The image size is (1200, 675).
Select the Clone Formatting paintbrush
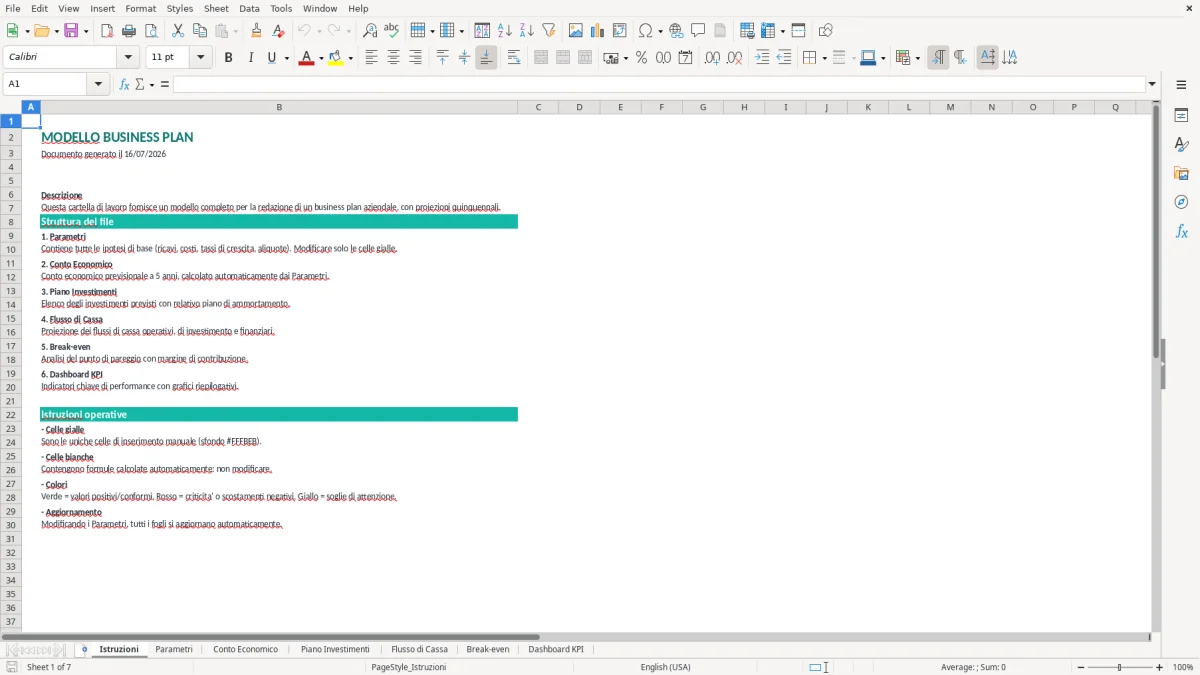pos(257,31)
